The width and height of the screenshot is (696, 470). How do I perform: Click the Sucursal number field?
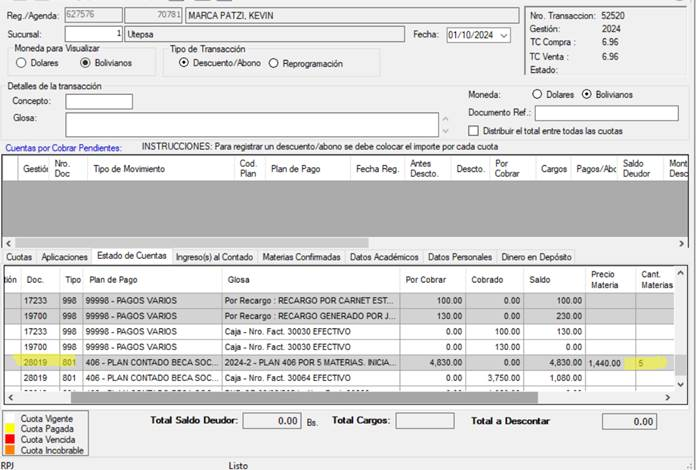click(94, 34)
